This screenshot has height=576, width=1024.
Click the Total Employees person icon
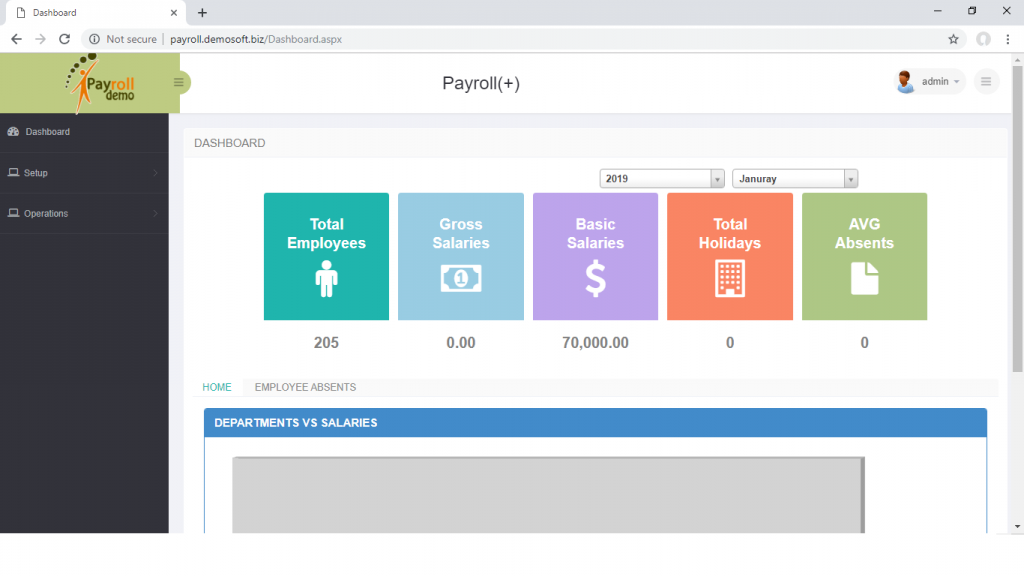326,280
